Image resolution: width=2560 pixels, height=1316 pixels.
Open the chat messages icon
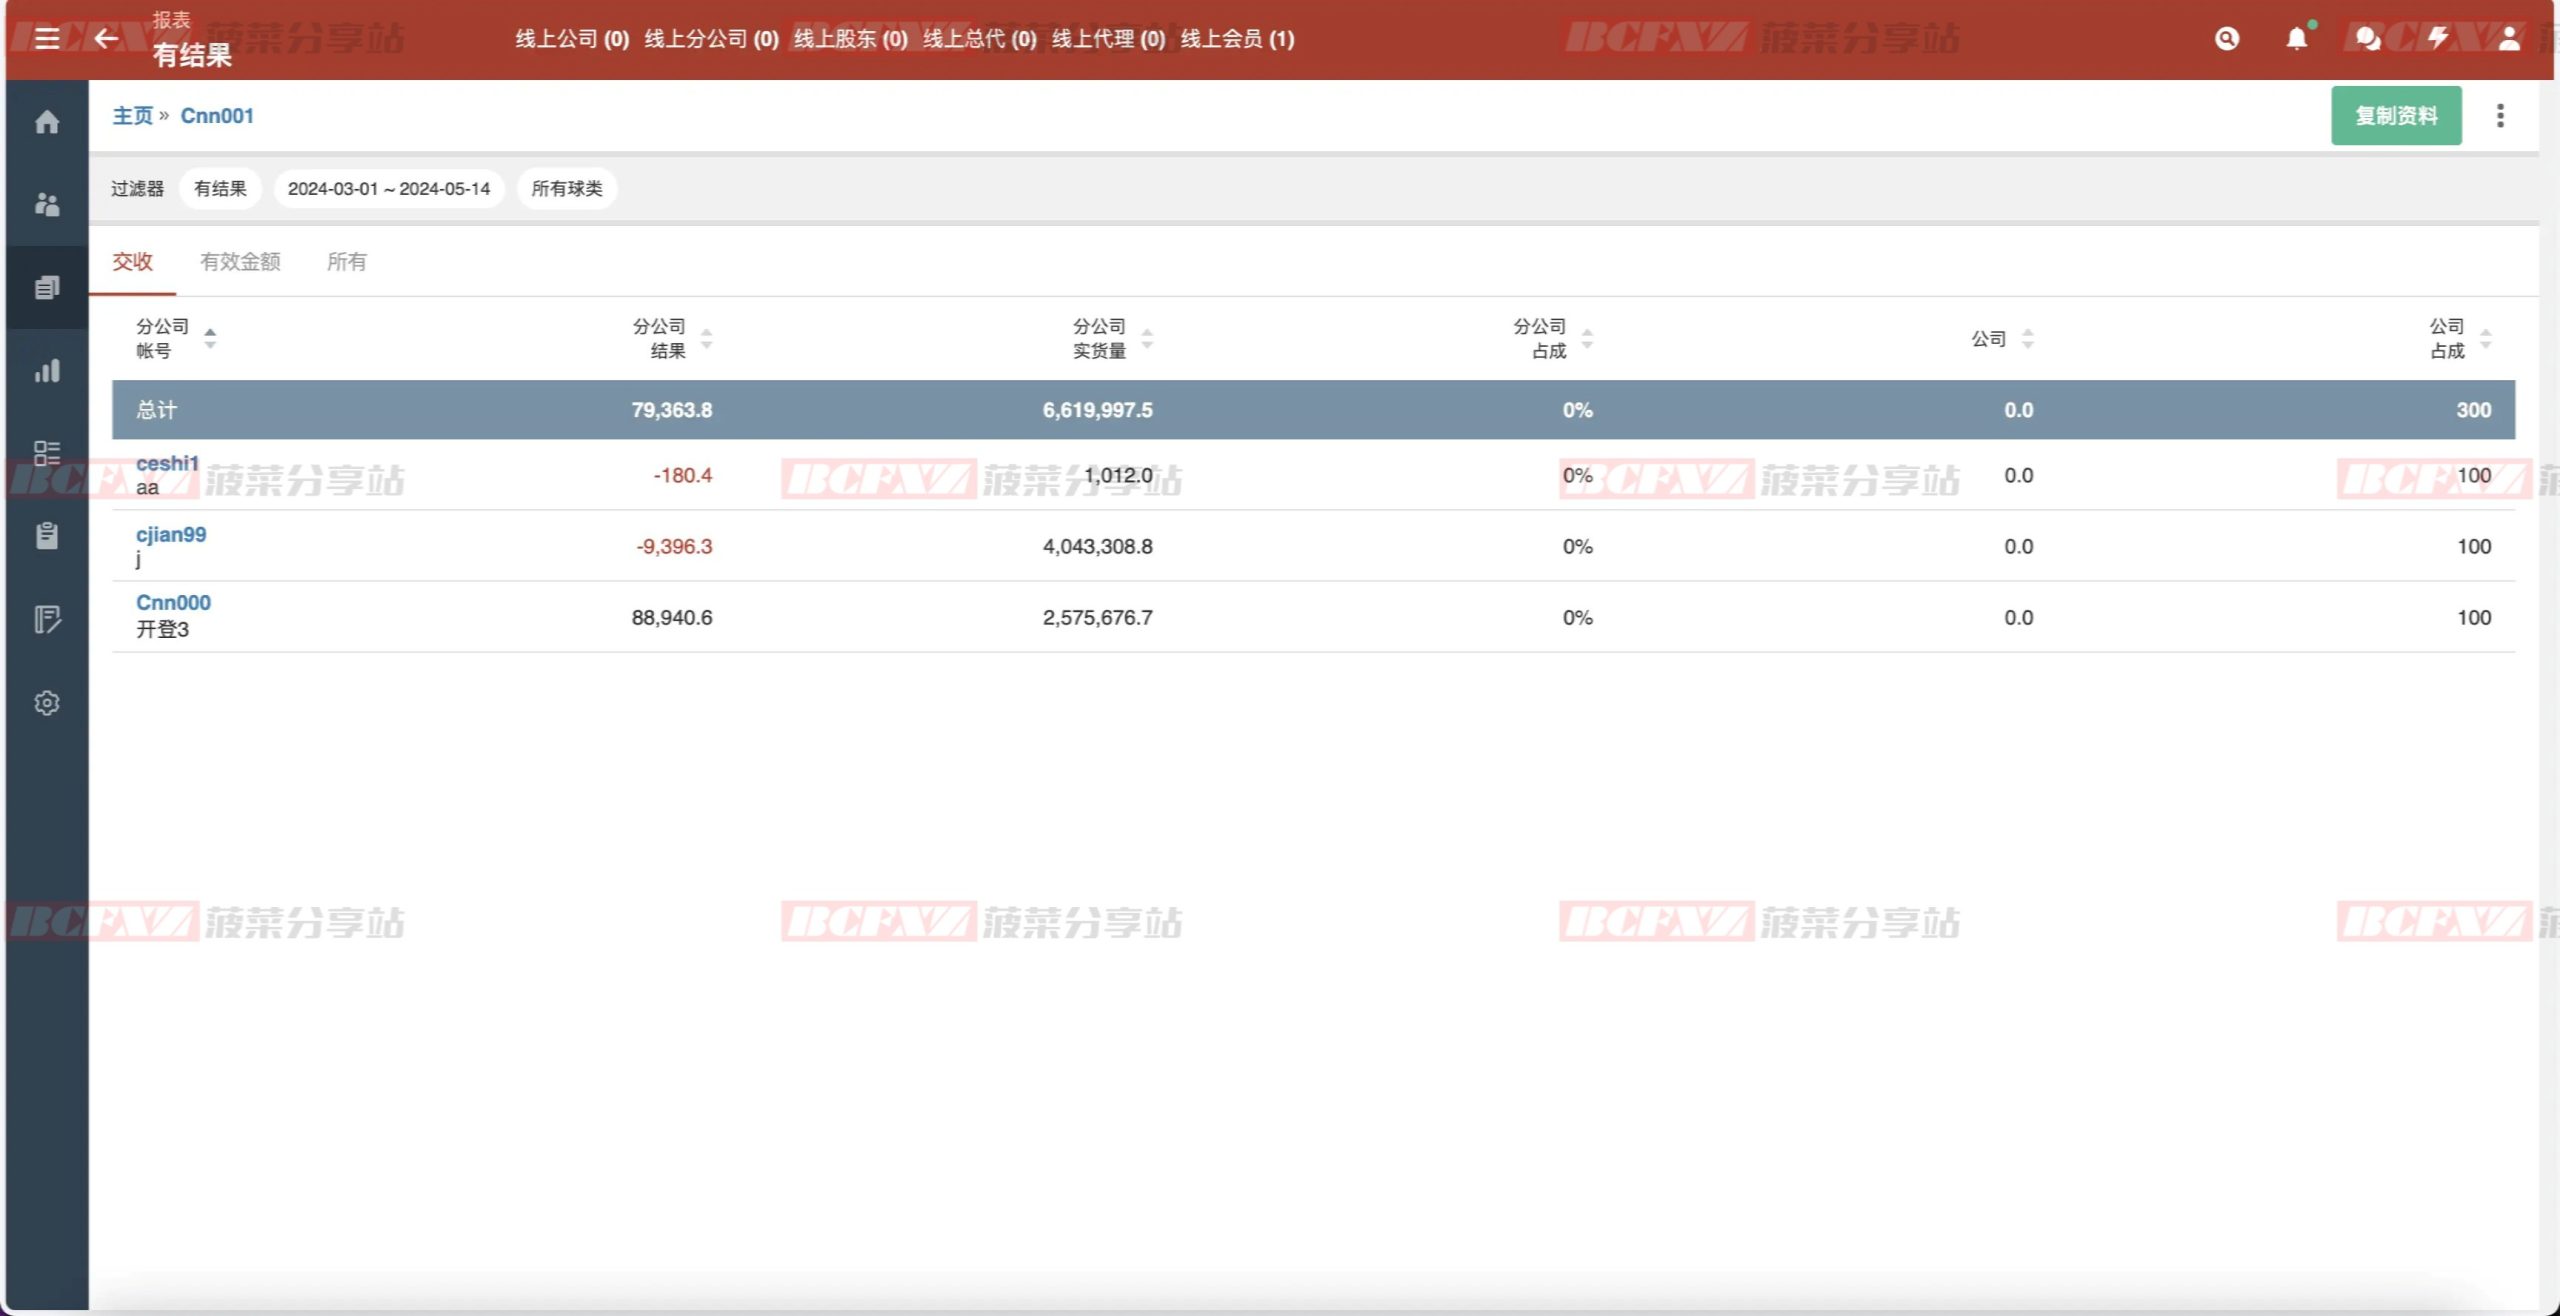pos(2367,39)
